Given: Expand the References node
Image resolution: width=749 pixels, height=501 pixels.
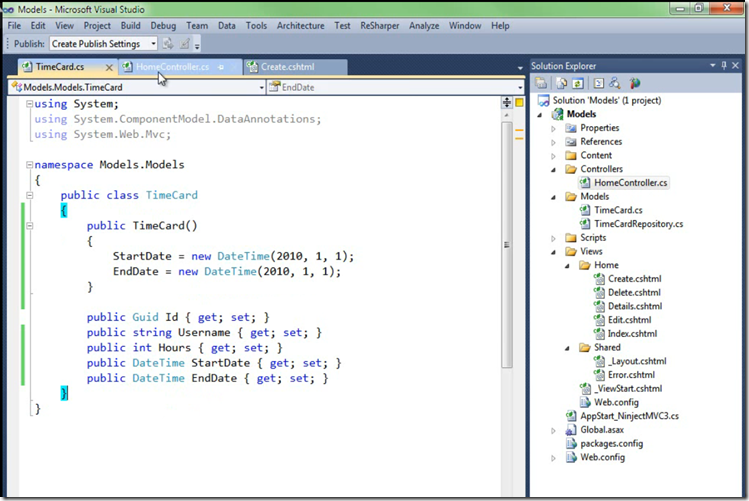Looking at the screenshot, I should click(x=554, y=142).
